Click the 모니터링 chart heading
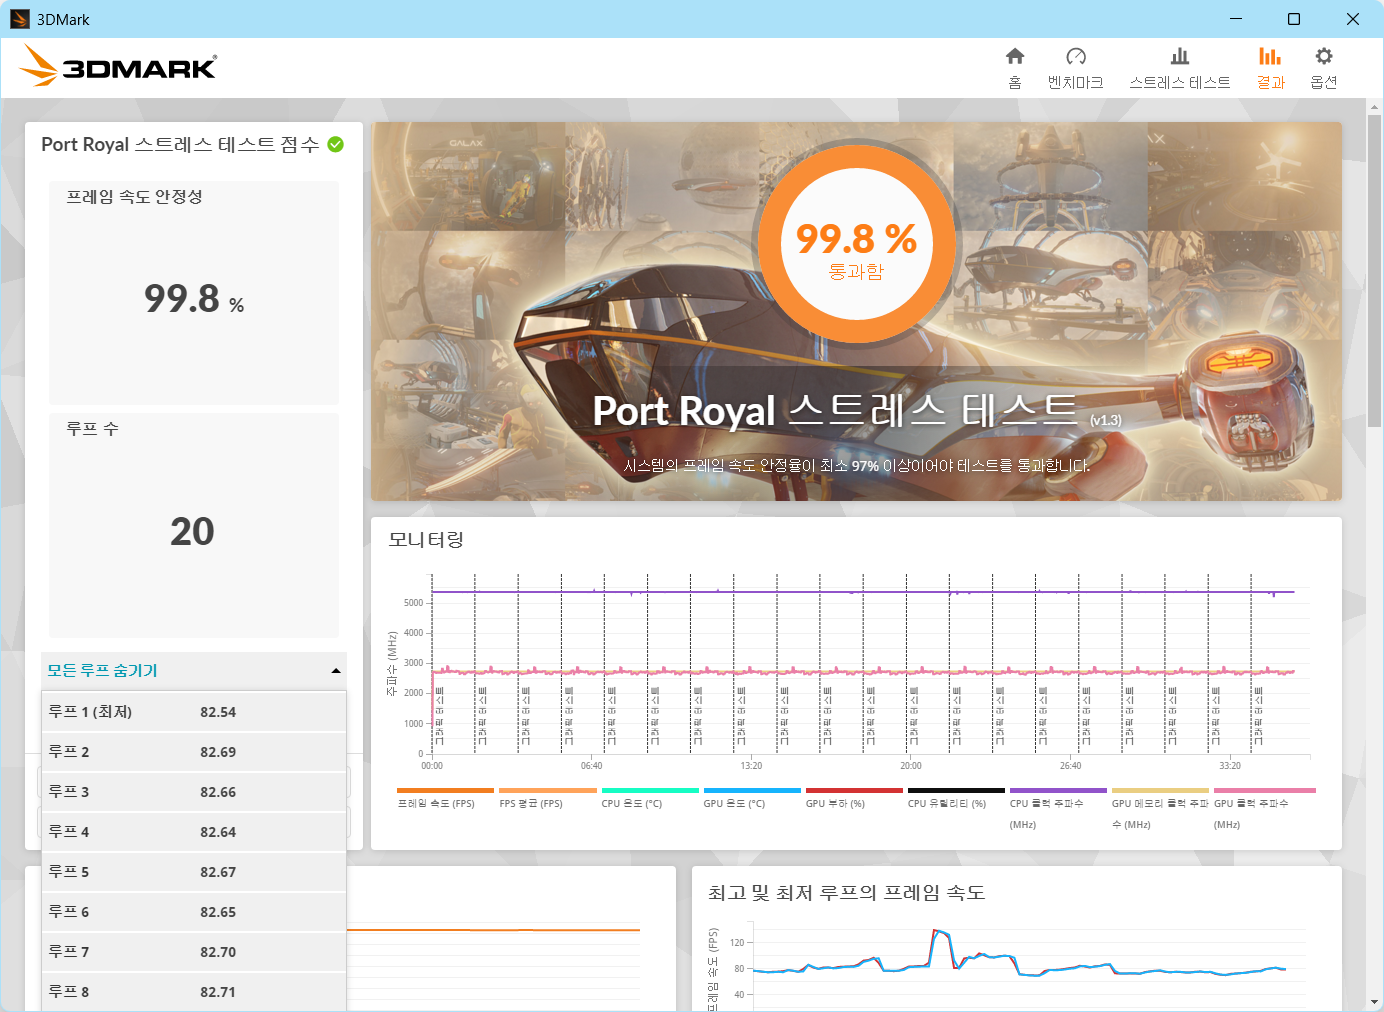The height and width of the screenshot is (1012, 1384). click(x=426, y=540)
